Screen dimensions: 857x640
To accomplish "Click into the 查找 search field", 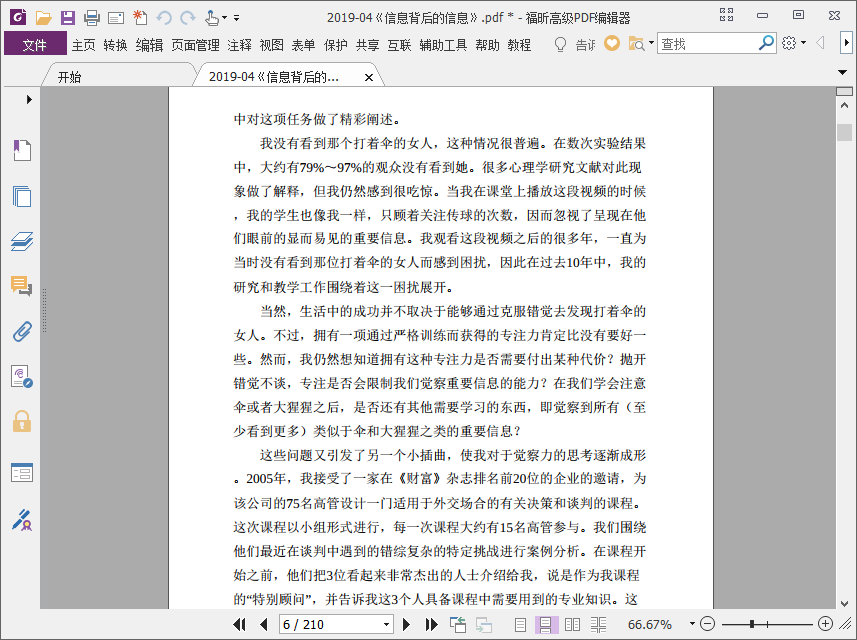I will [707, 44].
